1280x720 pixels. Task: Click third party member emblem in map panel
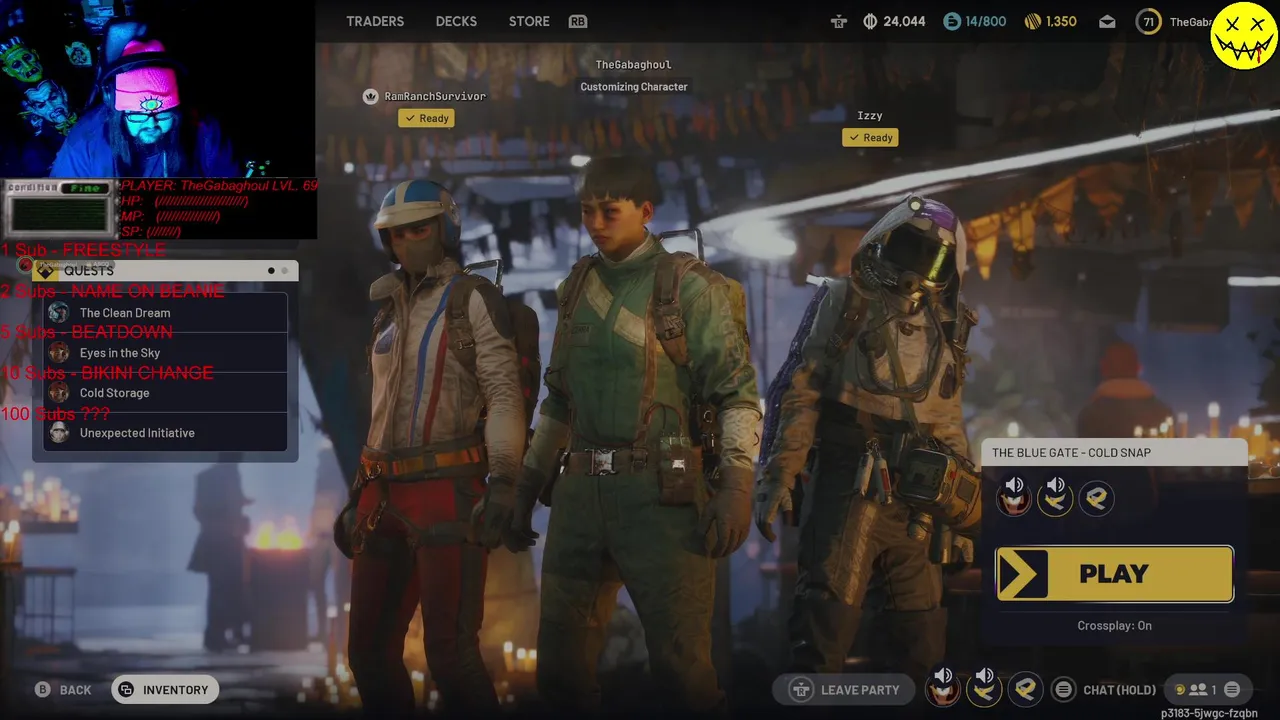pos(1096,498)
